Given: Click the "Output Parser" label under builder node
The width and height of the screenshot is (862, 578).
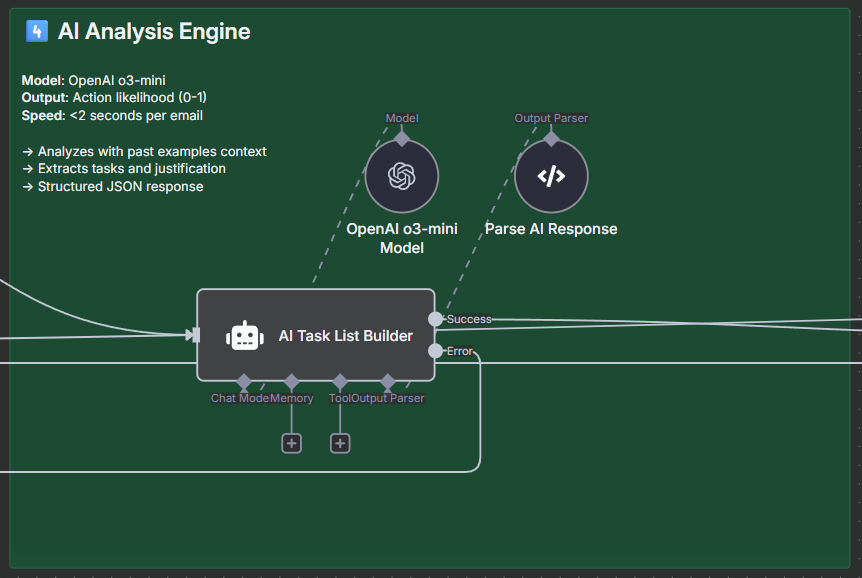Looking at the screenshot, I should coord(388,398).
